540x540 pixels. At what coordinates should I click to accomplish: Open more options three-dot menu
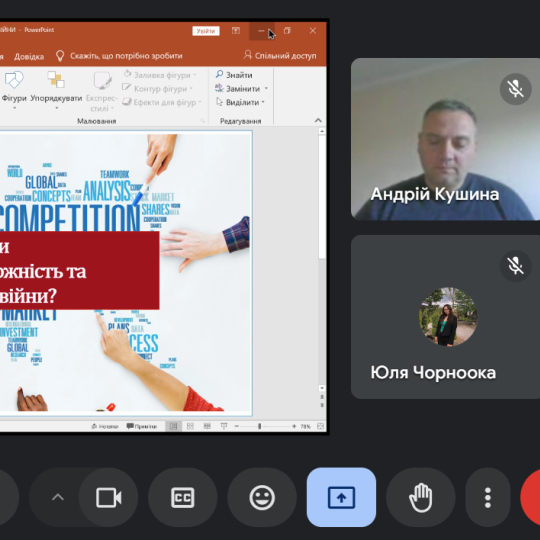point(488,497)
